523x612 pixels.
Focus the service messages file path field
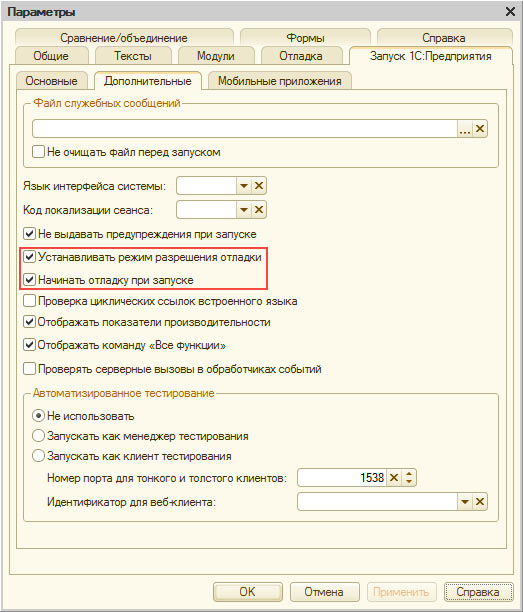(245, 128)
